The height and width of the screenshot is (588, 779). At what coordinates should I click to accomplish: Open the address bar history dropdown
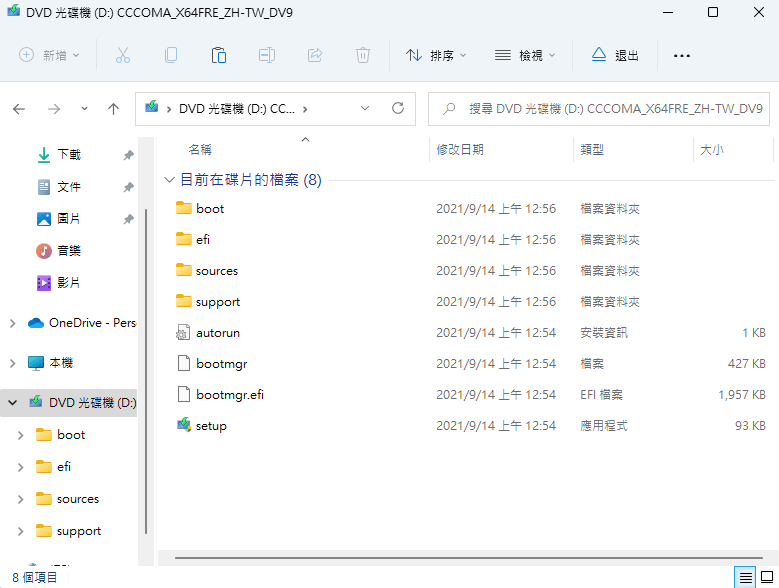(365, 108)
